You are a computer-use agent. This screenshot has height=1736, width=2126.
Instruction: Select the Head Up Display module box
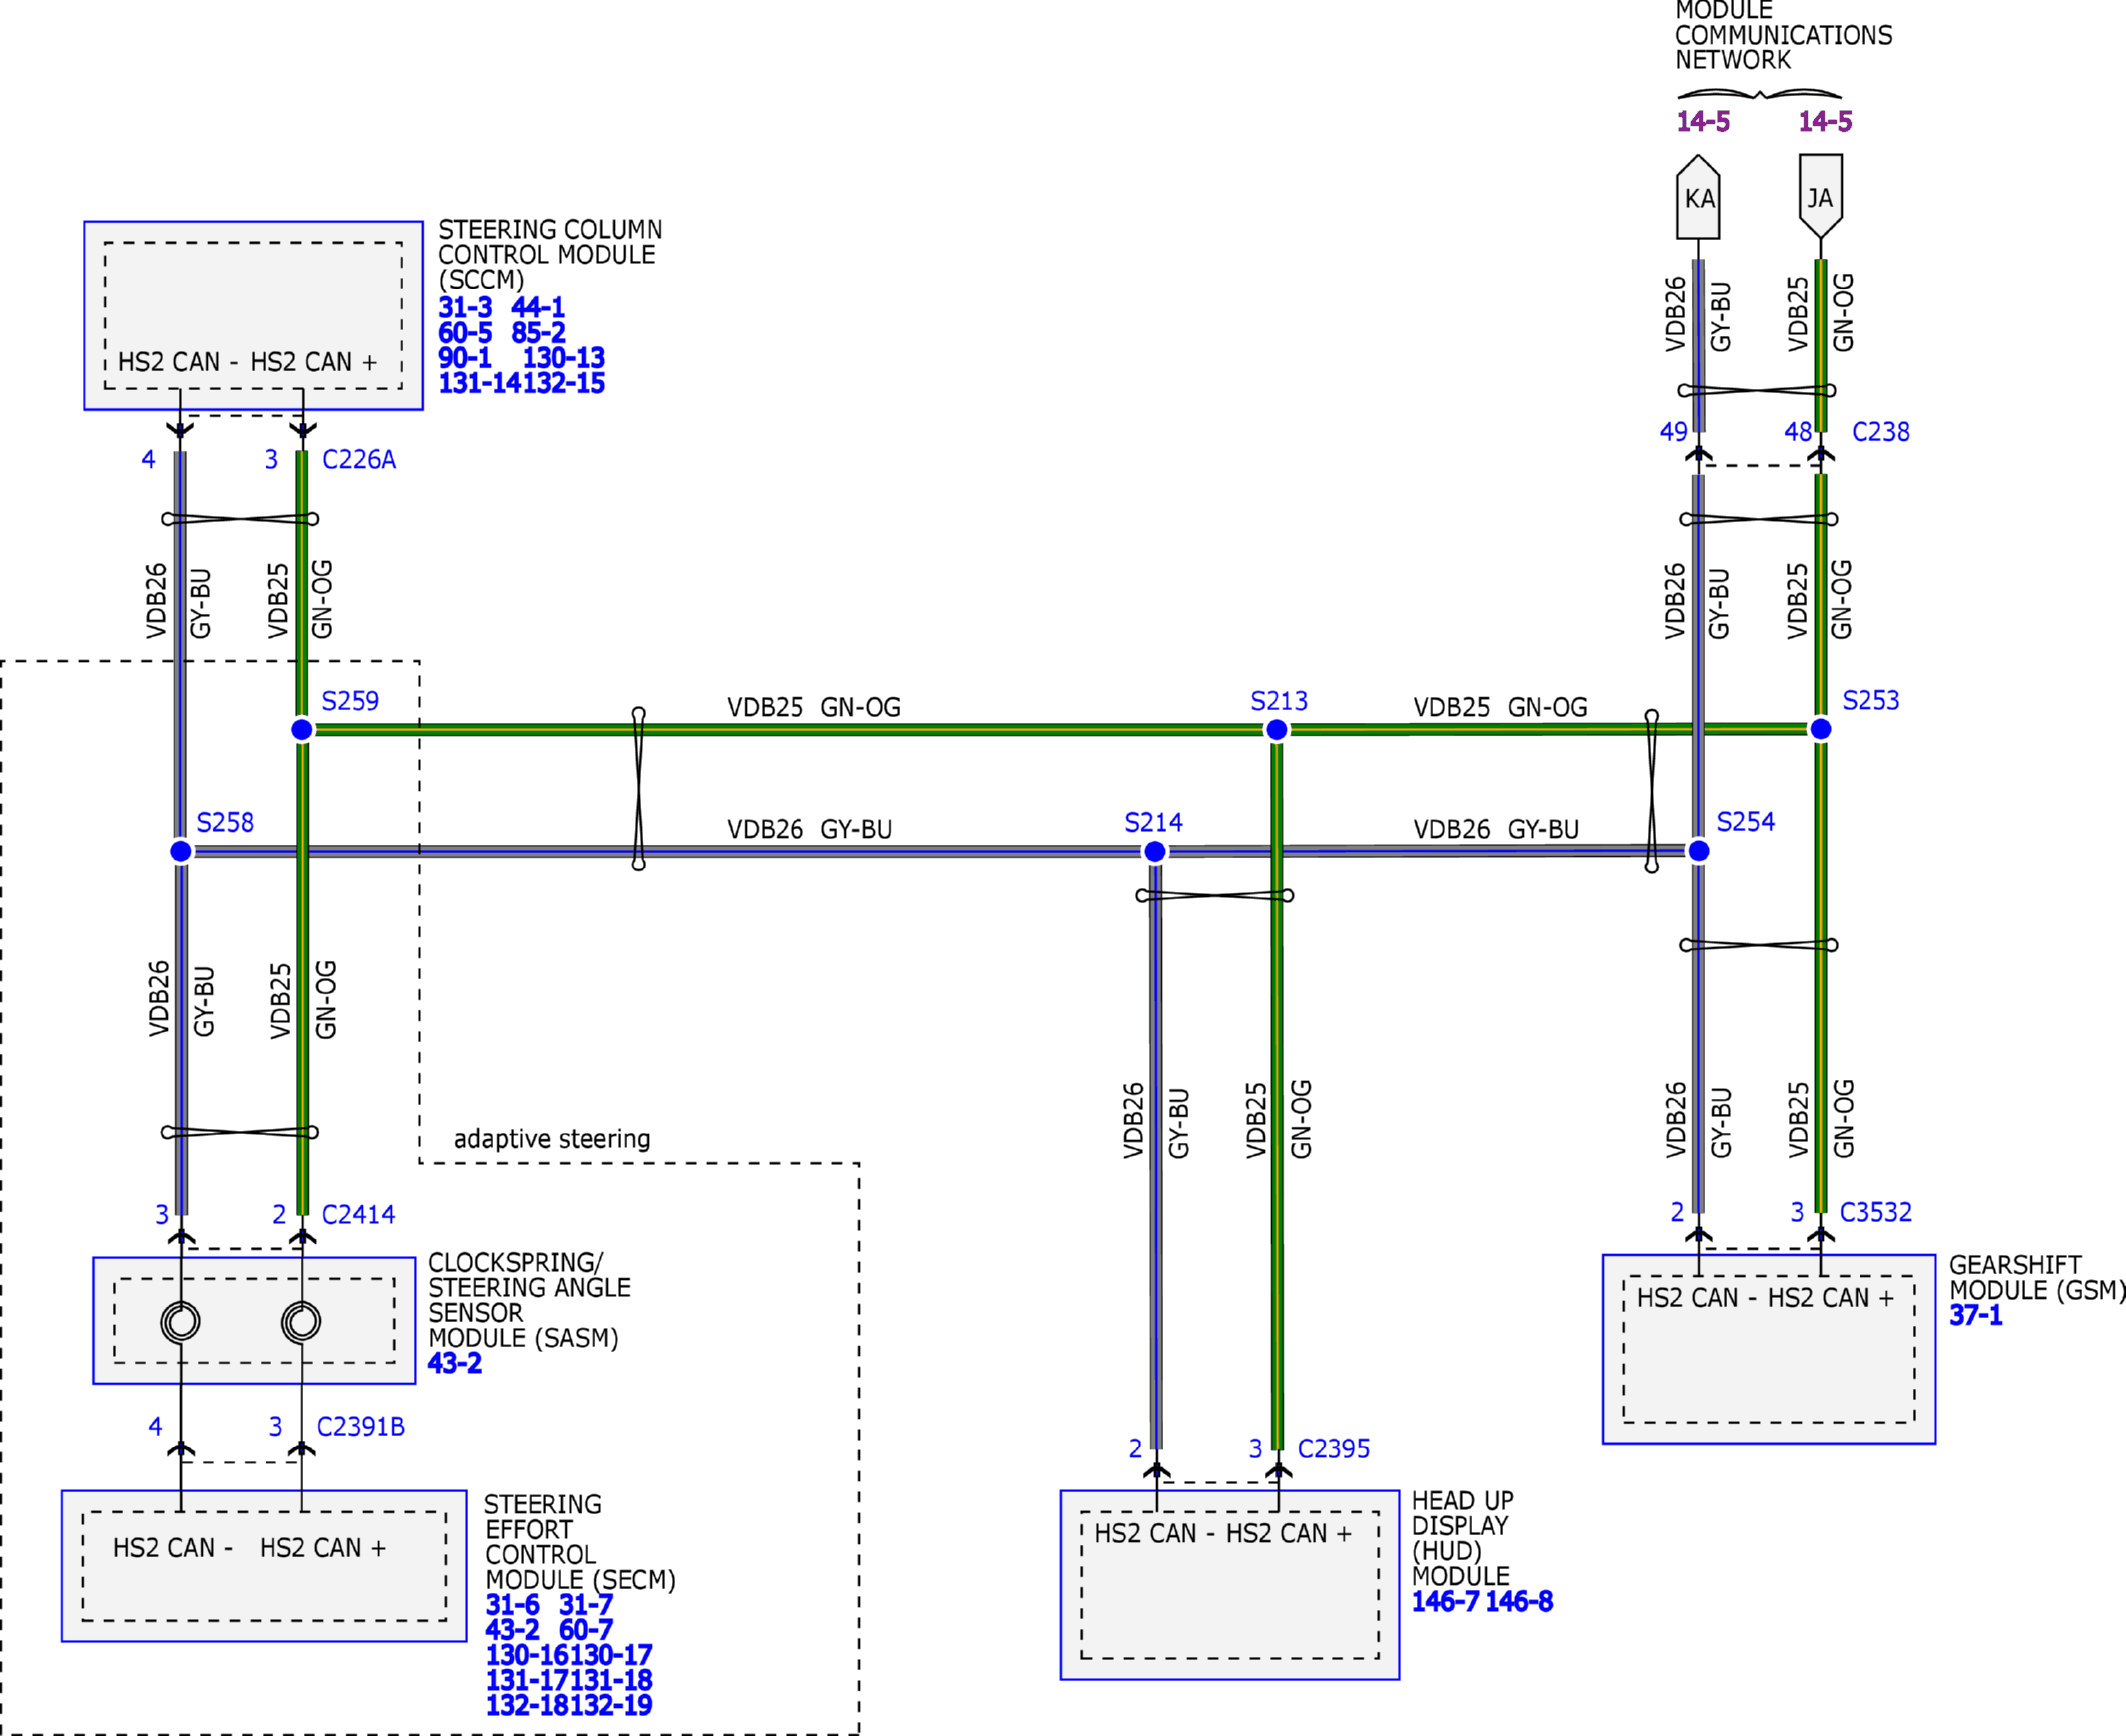(x=1230, y=1585)
